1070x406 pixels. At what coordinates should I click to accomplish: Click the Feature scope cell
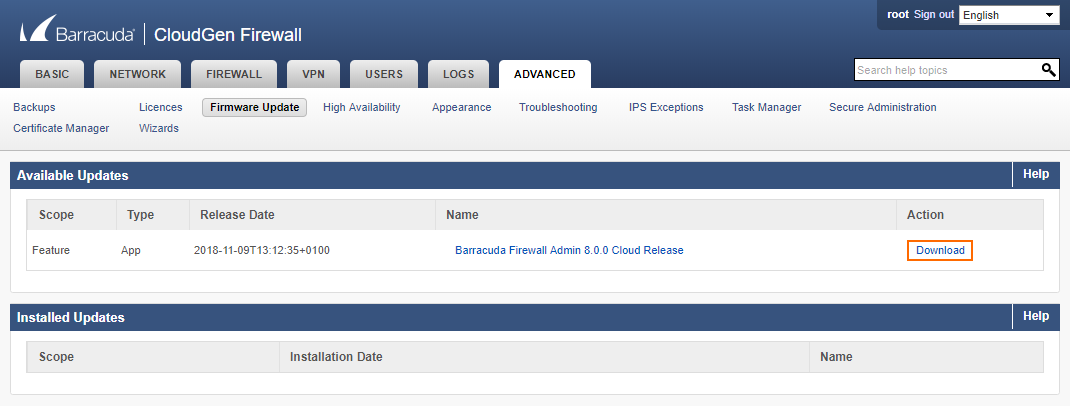tap(50, 250)
